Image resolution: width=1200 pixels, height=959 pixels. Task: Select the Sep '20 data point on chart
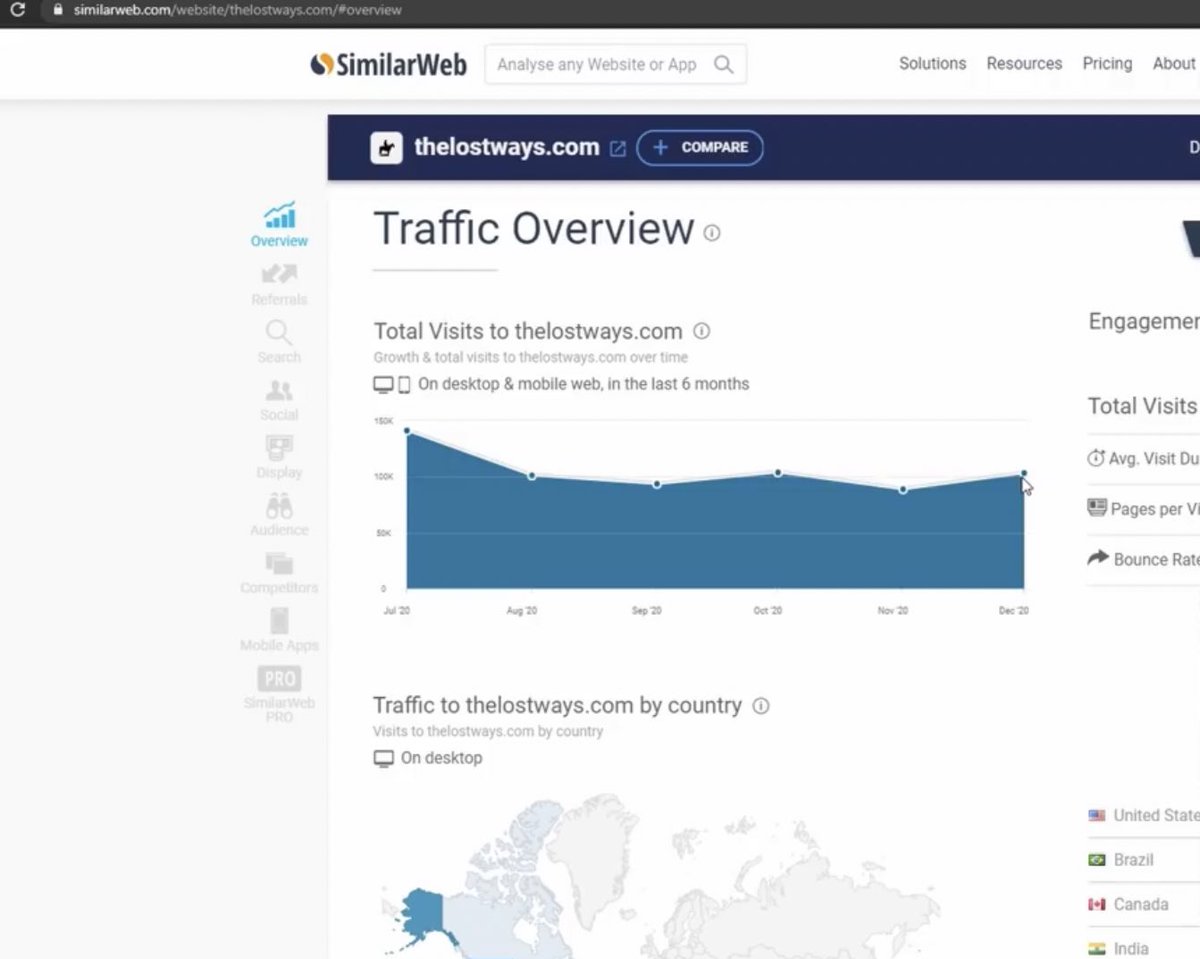[657, 484]
